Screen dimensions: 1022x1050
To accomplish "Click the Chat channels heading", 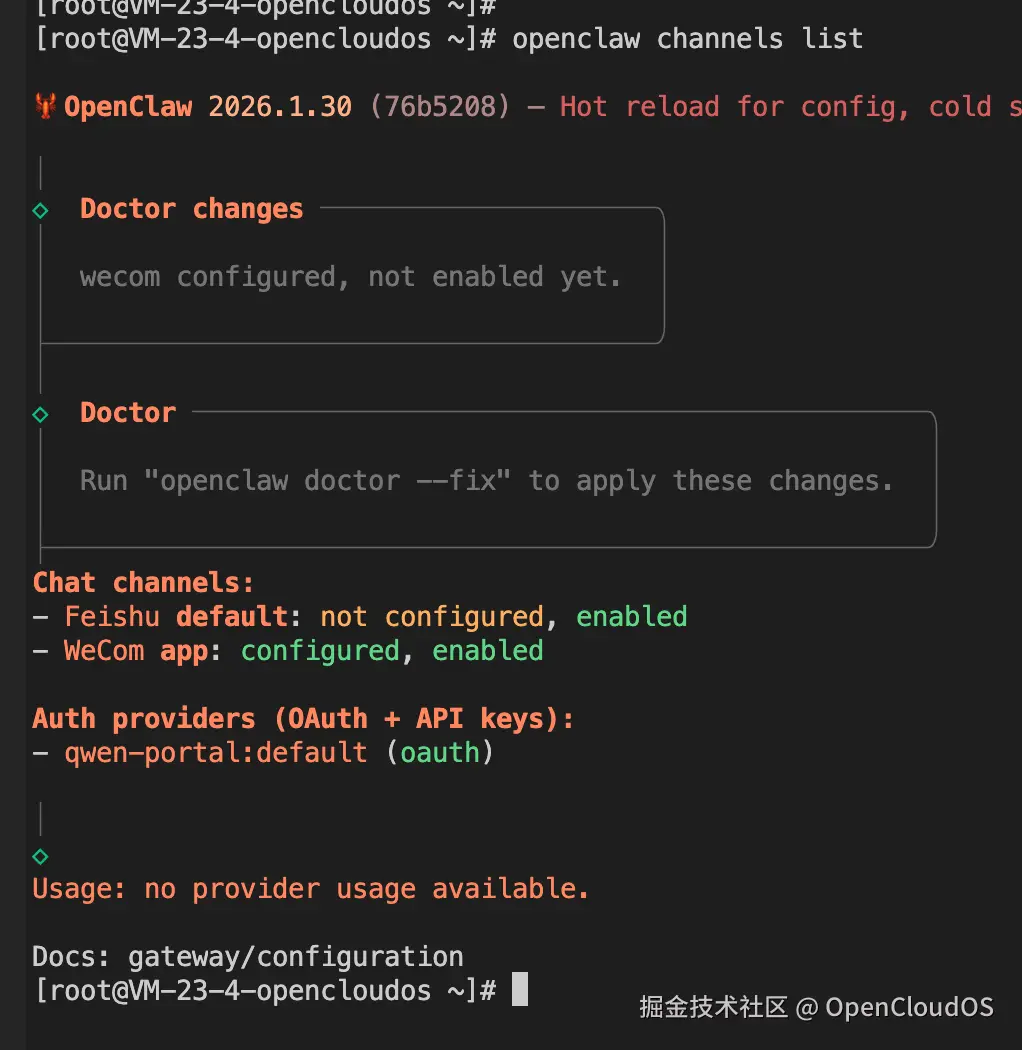I will click(x=143, y=583).
